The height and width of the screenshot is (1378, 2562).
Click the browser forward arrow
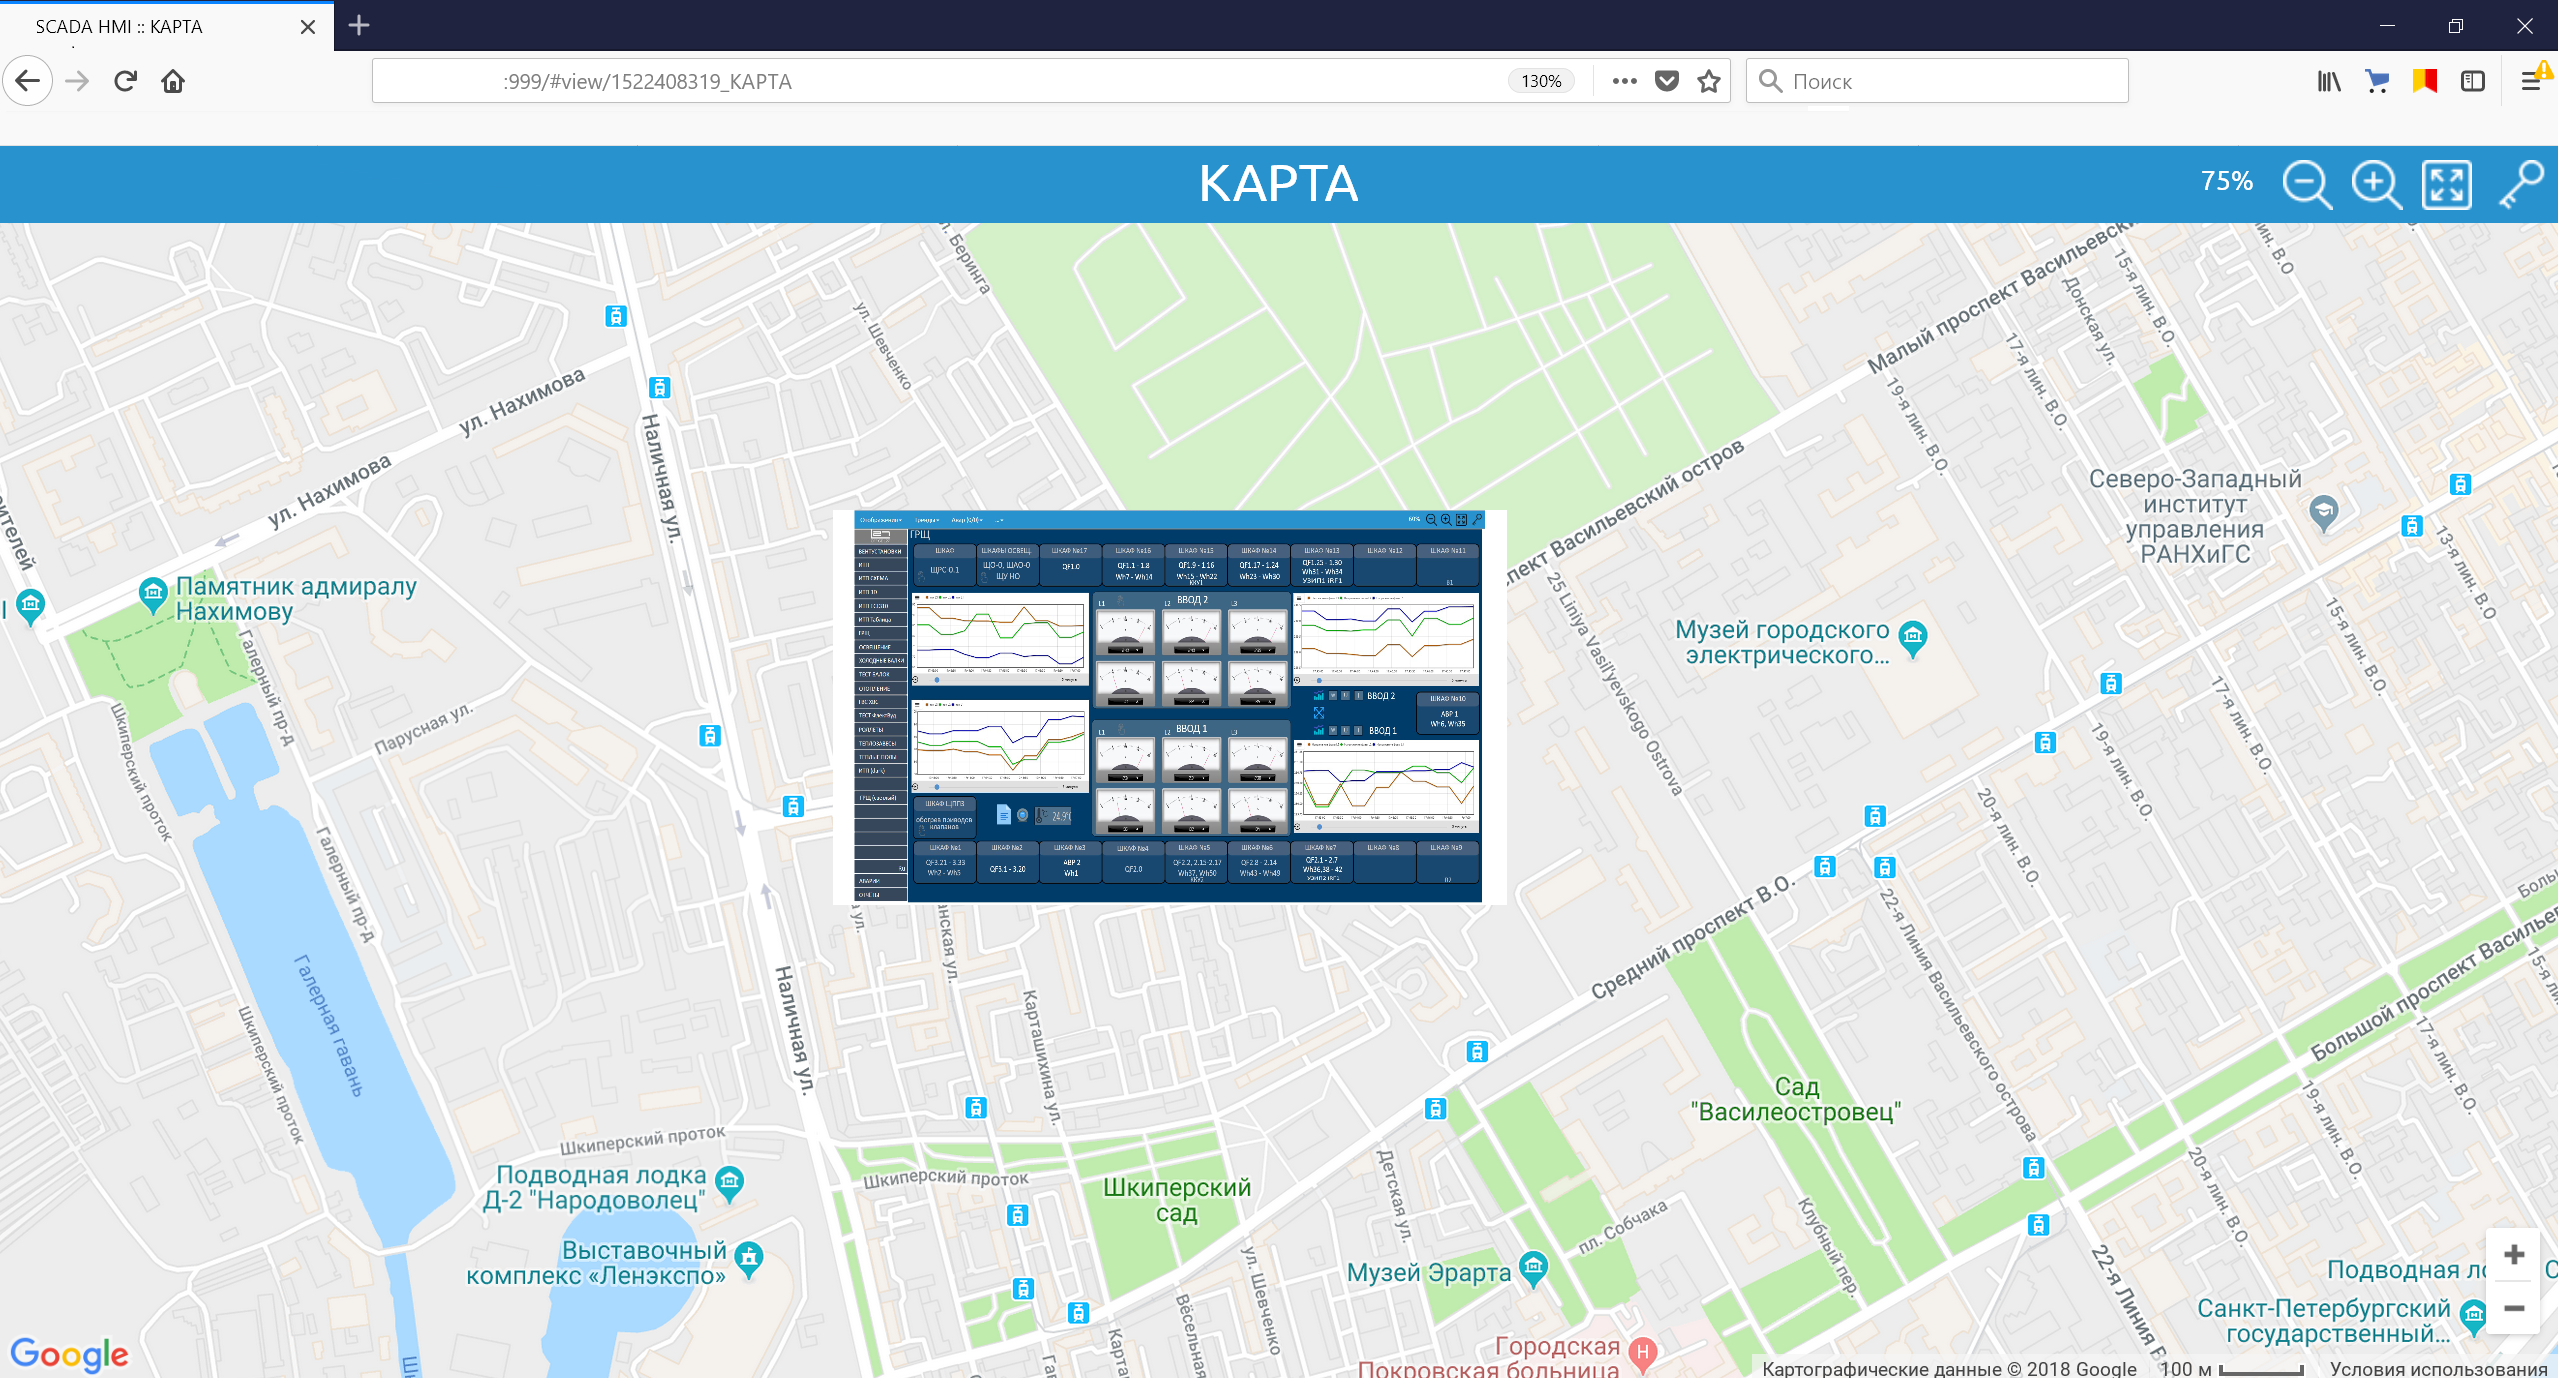pos(77,81)
